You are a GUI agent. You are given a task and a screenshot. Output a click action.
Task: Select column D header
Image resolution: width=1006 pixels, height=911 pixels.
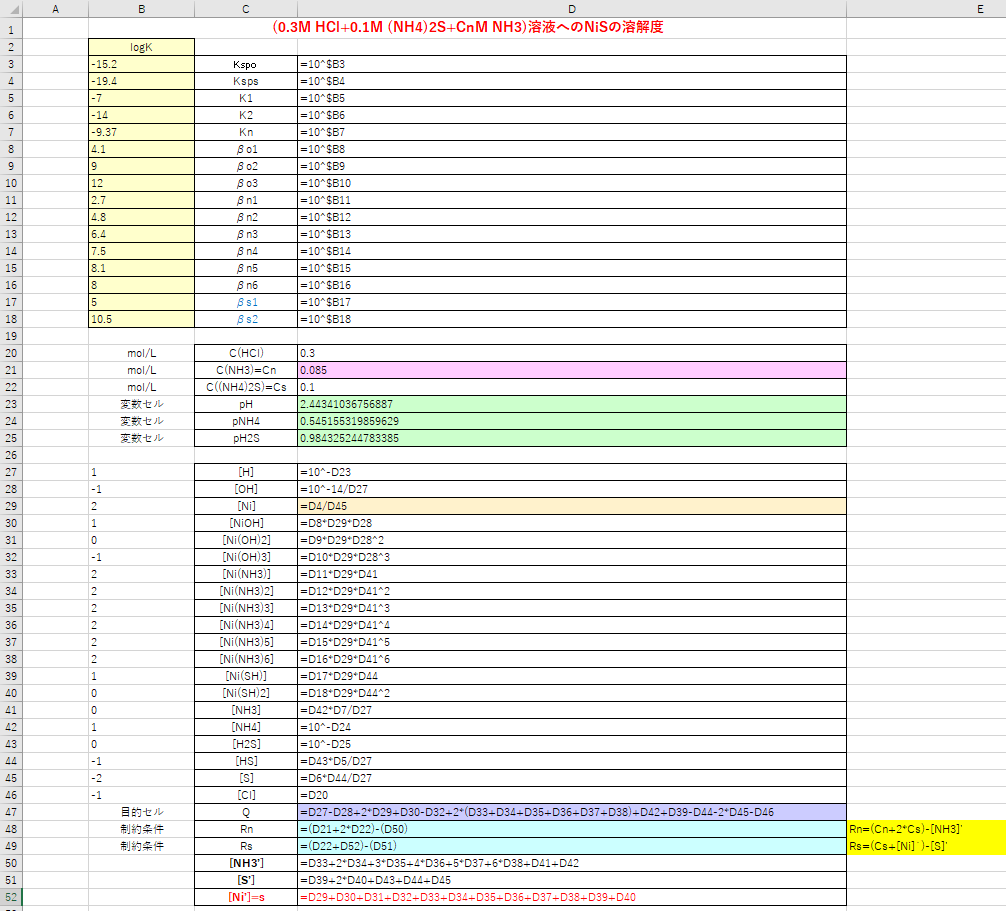tap(572, 9)
